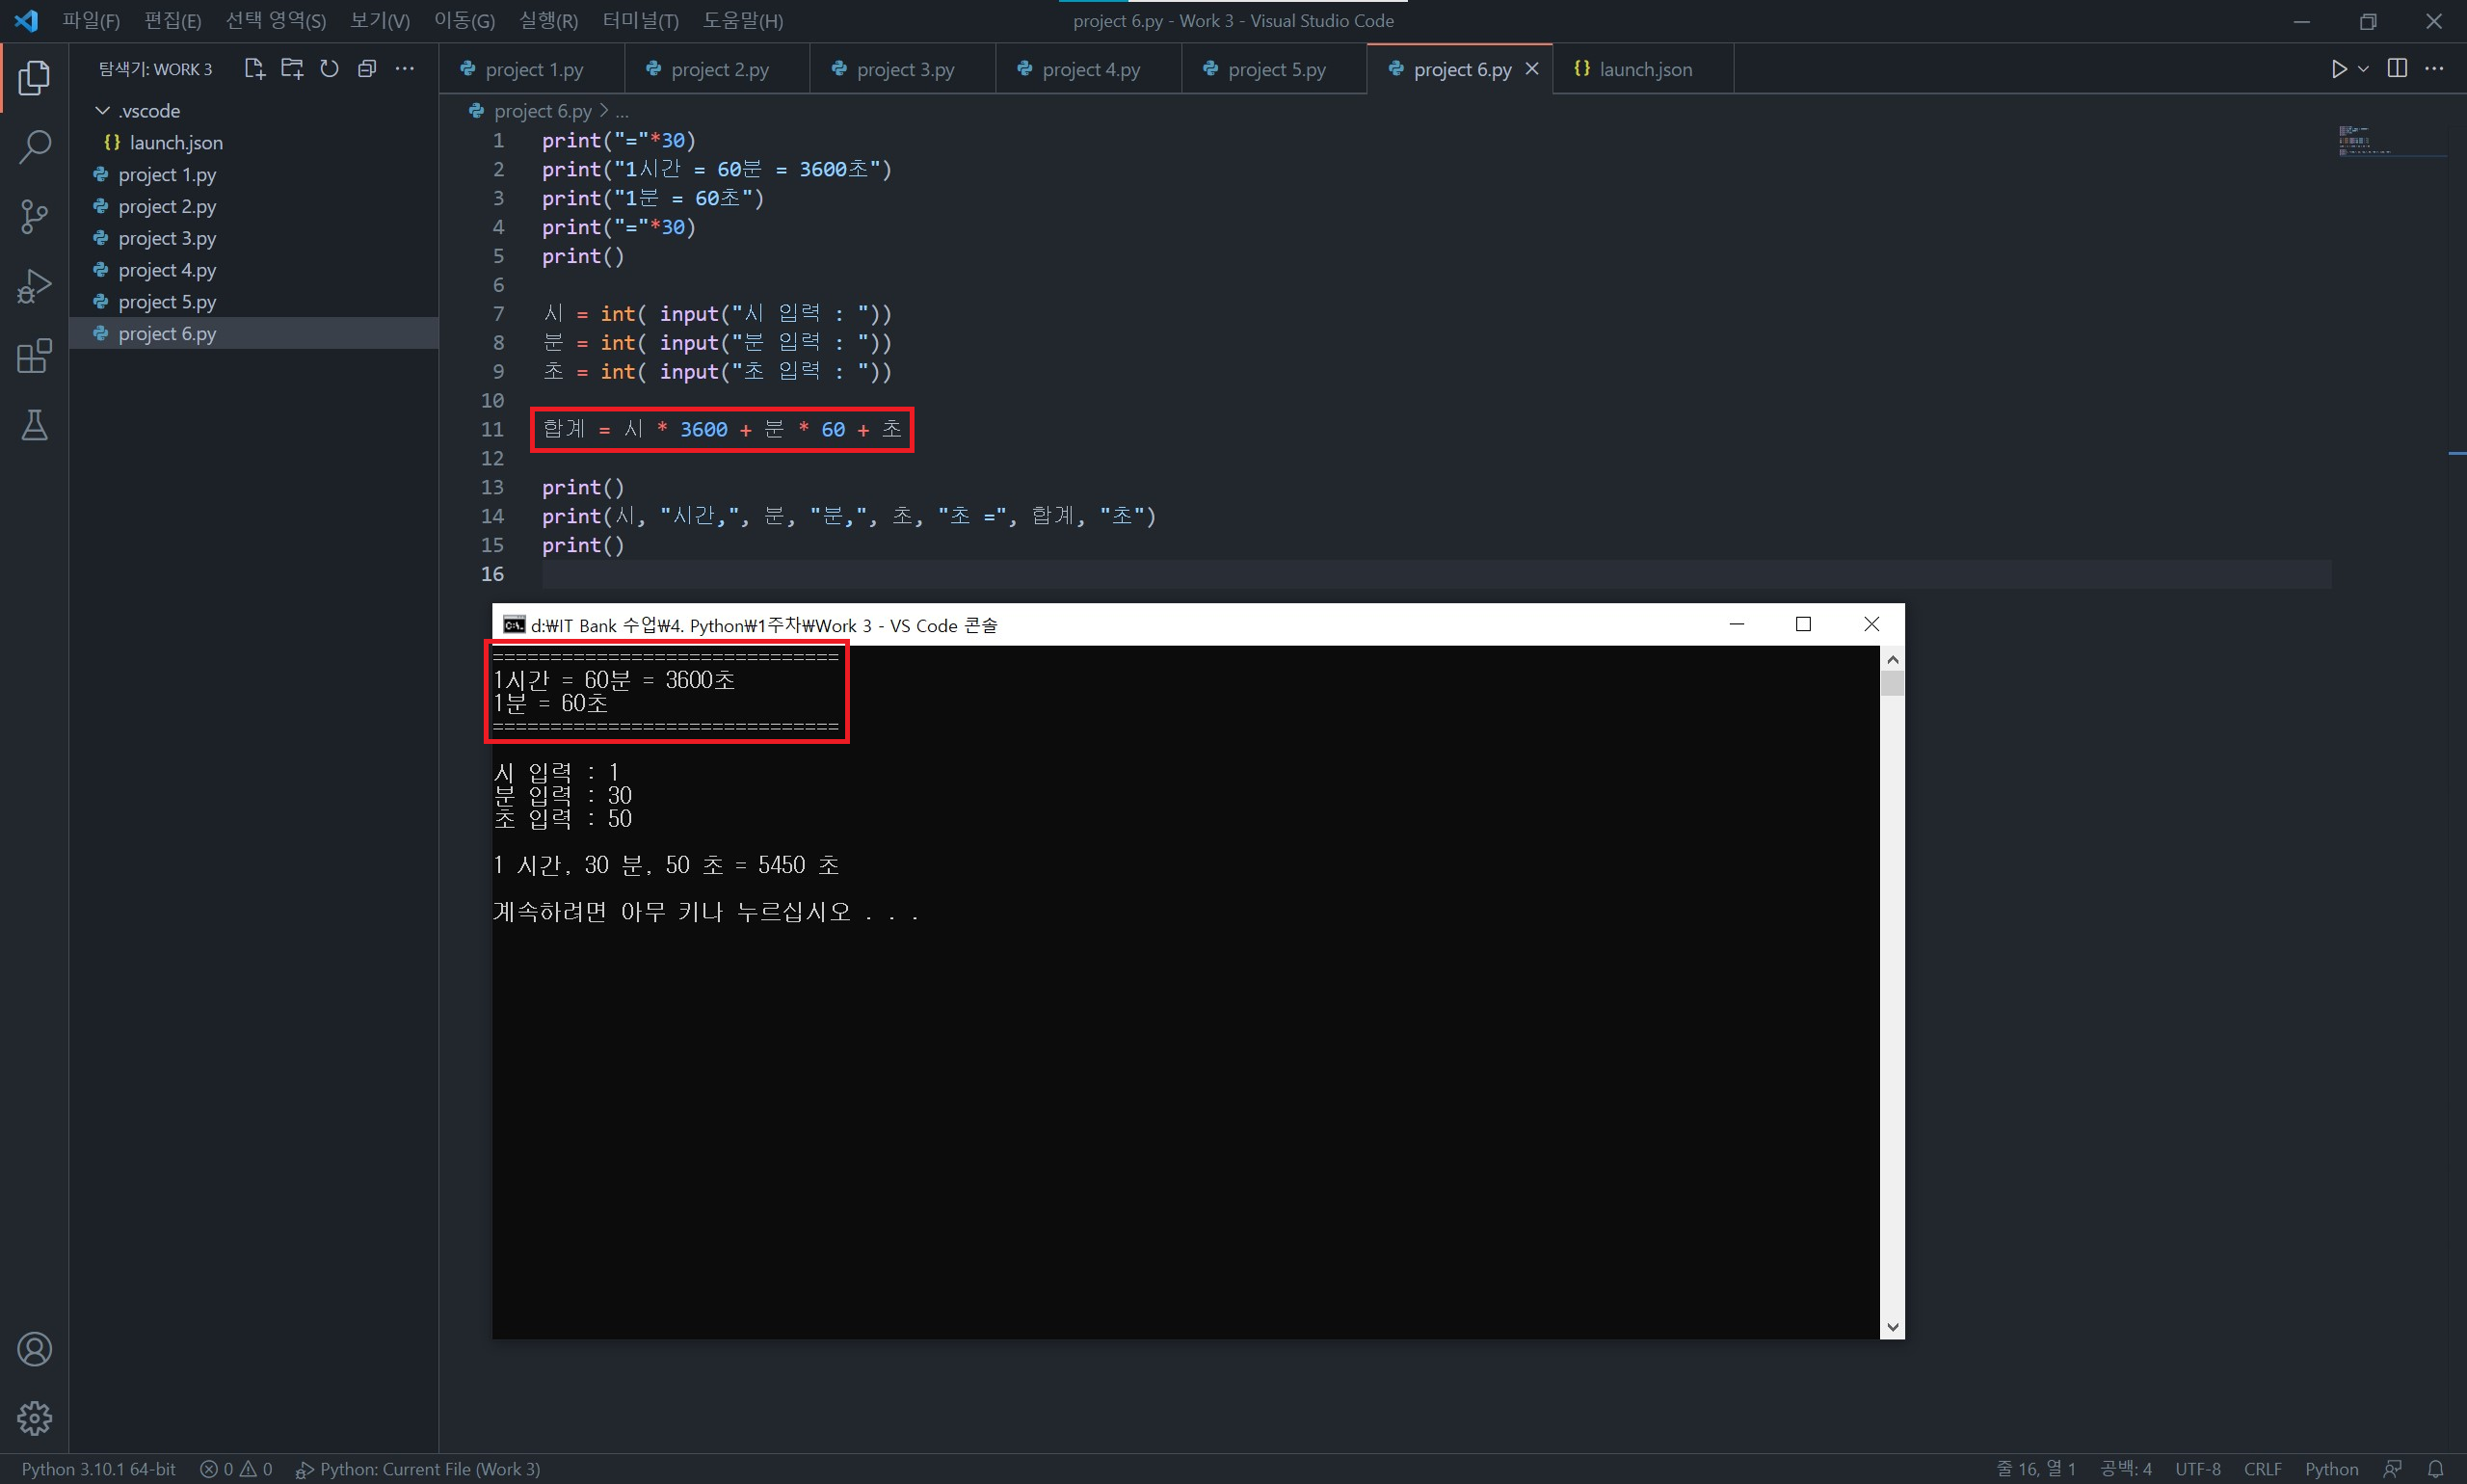
Task: Open the 터미널(T) menu
Action: (x=640, y=21)
